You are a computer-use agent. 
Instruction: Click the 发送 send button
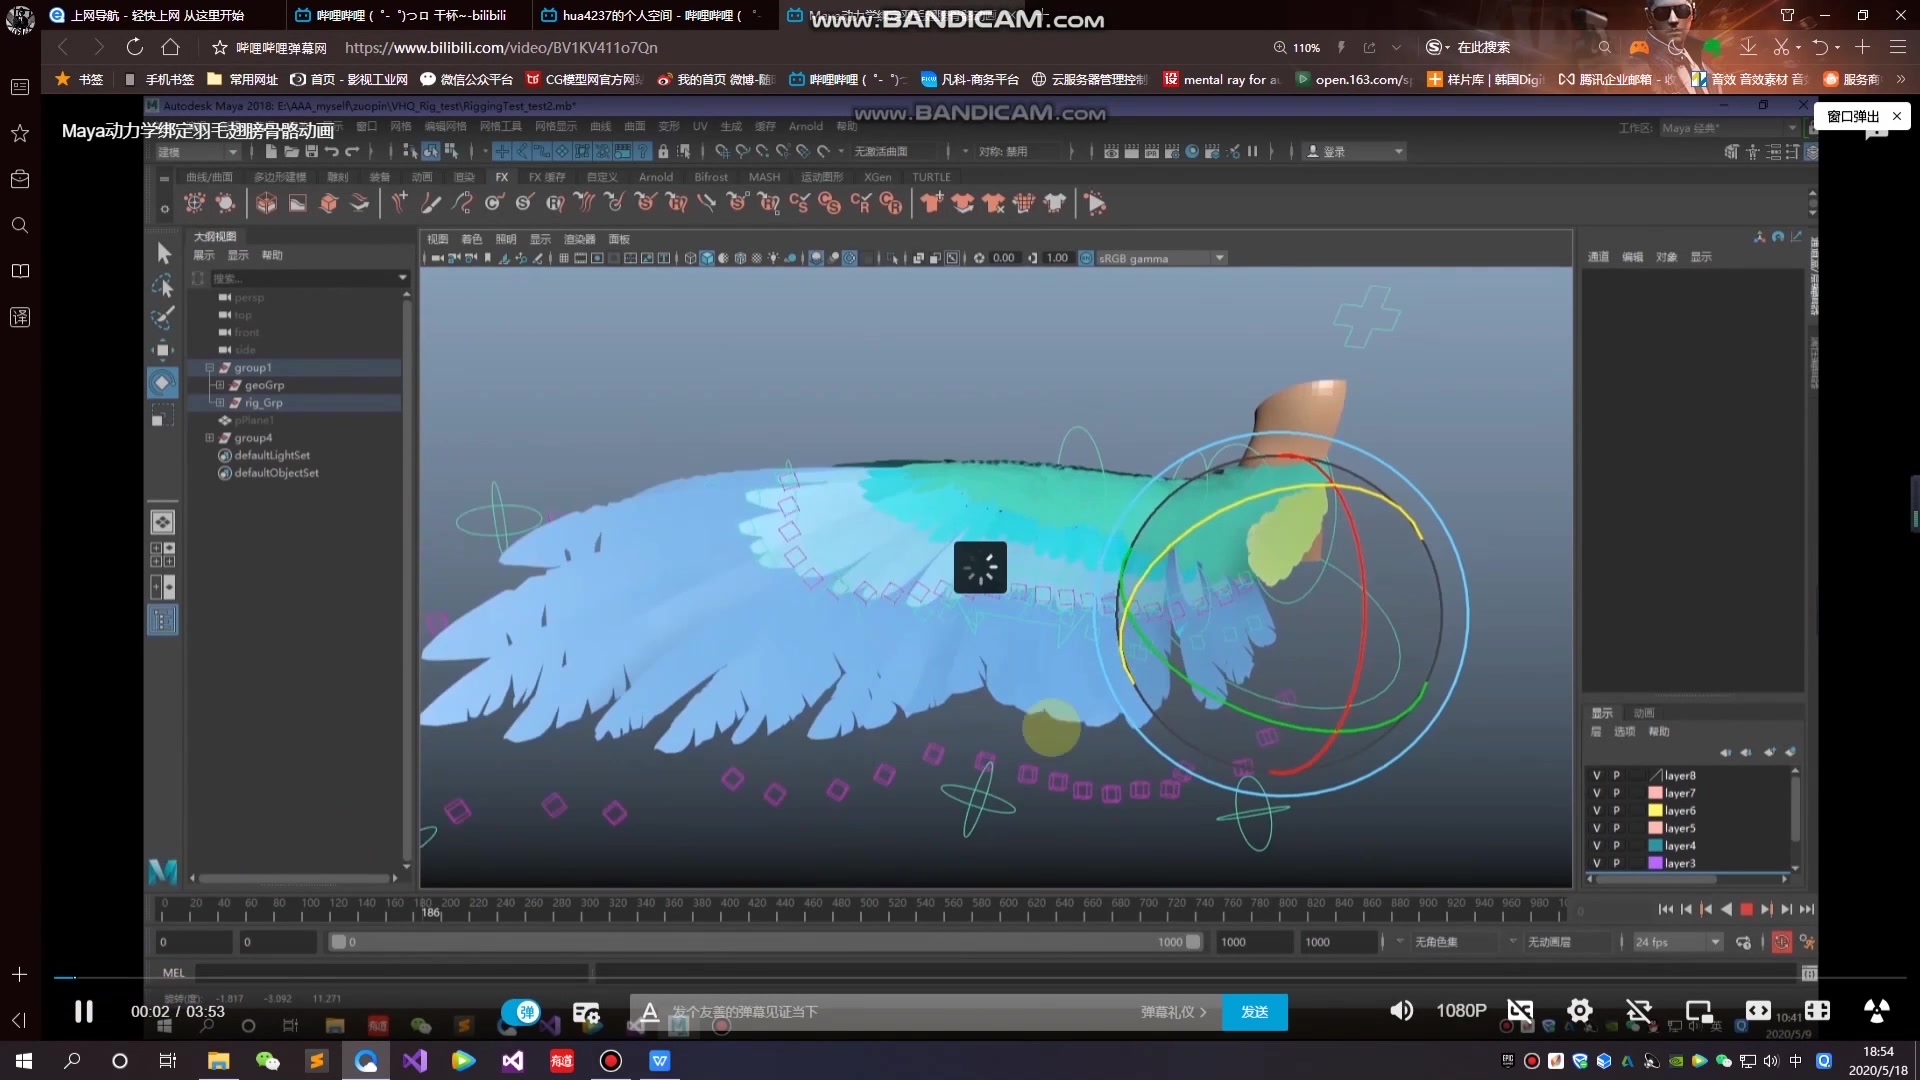1254,1012
